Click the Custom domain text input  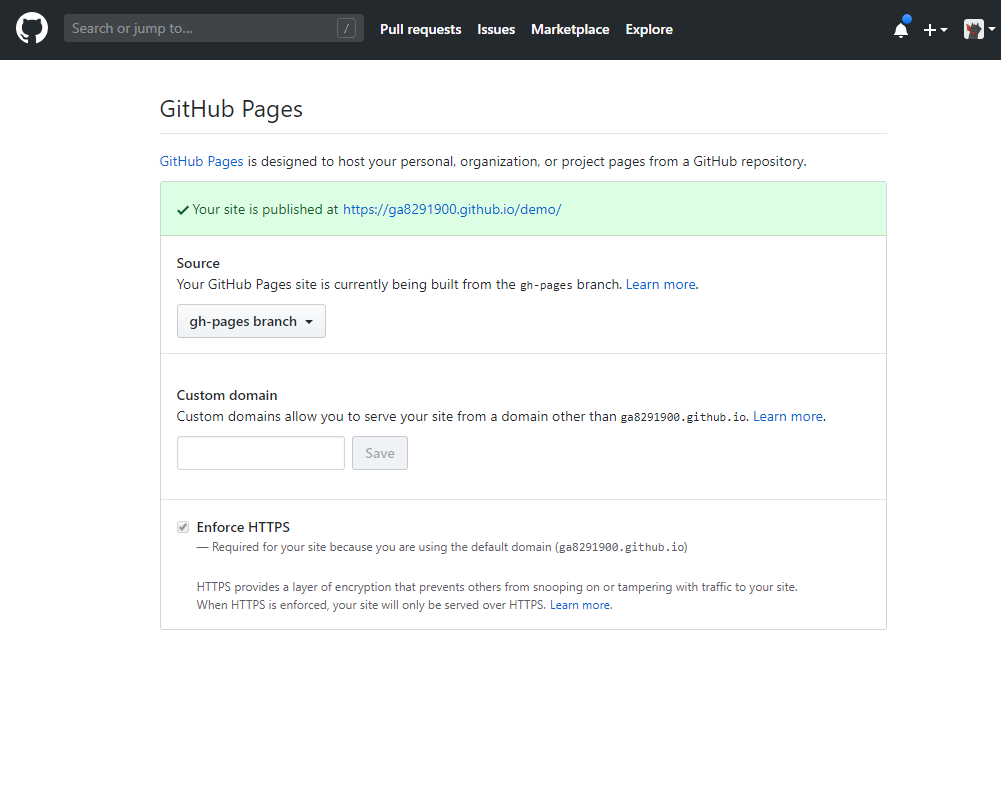tap(260, 453)
